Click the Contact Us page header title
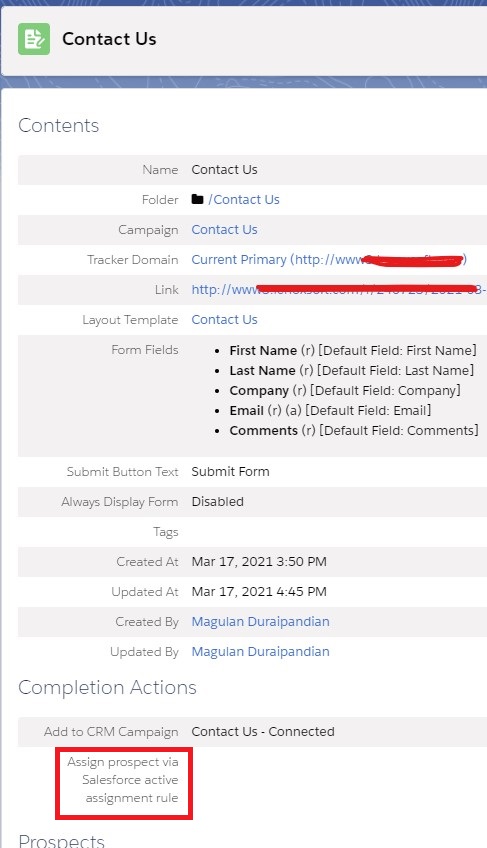Screen dimensions: 487x848 [109, 39]
